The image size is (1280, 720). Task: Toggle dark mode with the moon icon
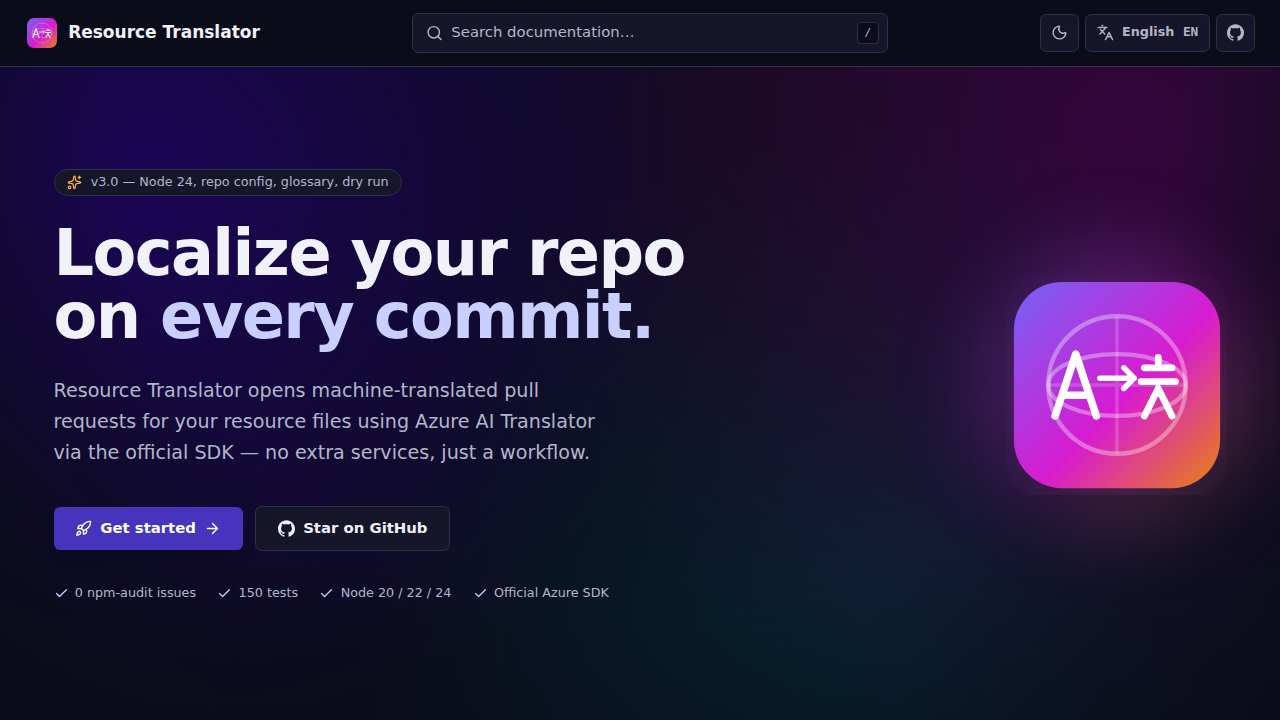tap(1060, 33)
